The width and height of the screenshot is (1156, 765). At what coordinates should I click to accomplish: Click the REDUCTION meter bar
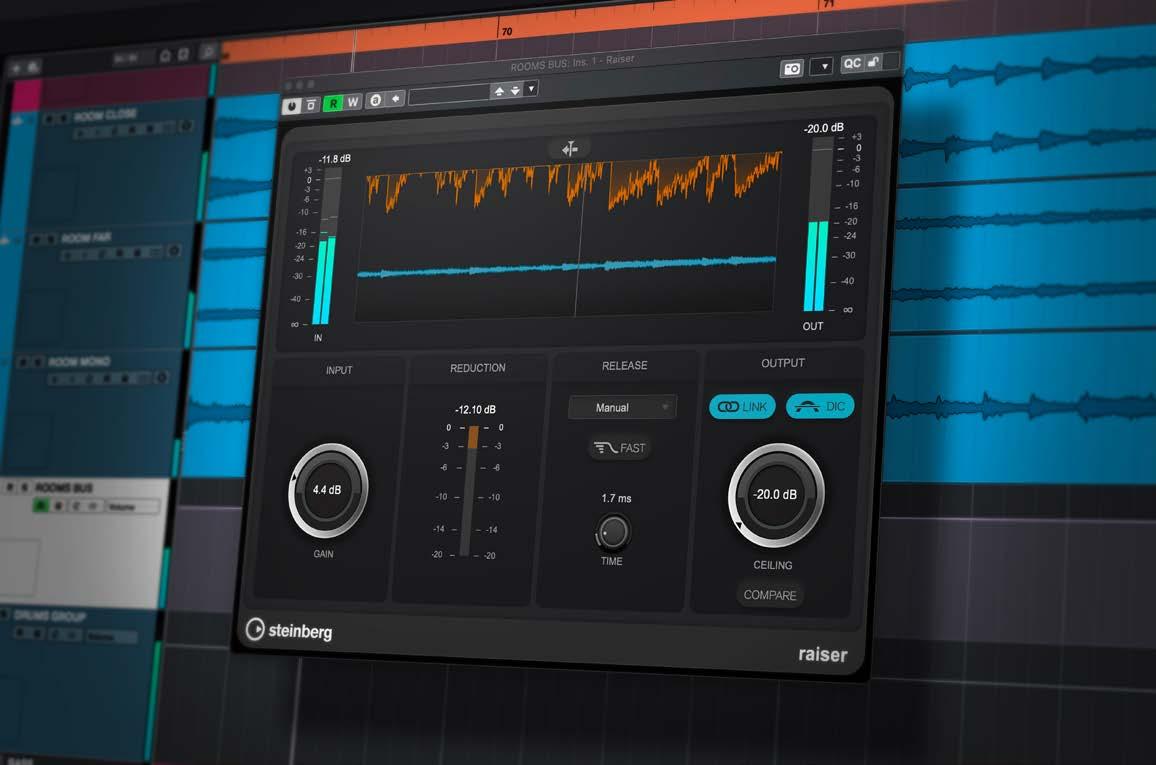click(x=467, y=492)
